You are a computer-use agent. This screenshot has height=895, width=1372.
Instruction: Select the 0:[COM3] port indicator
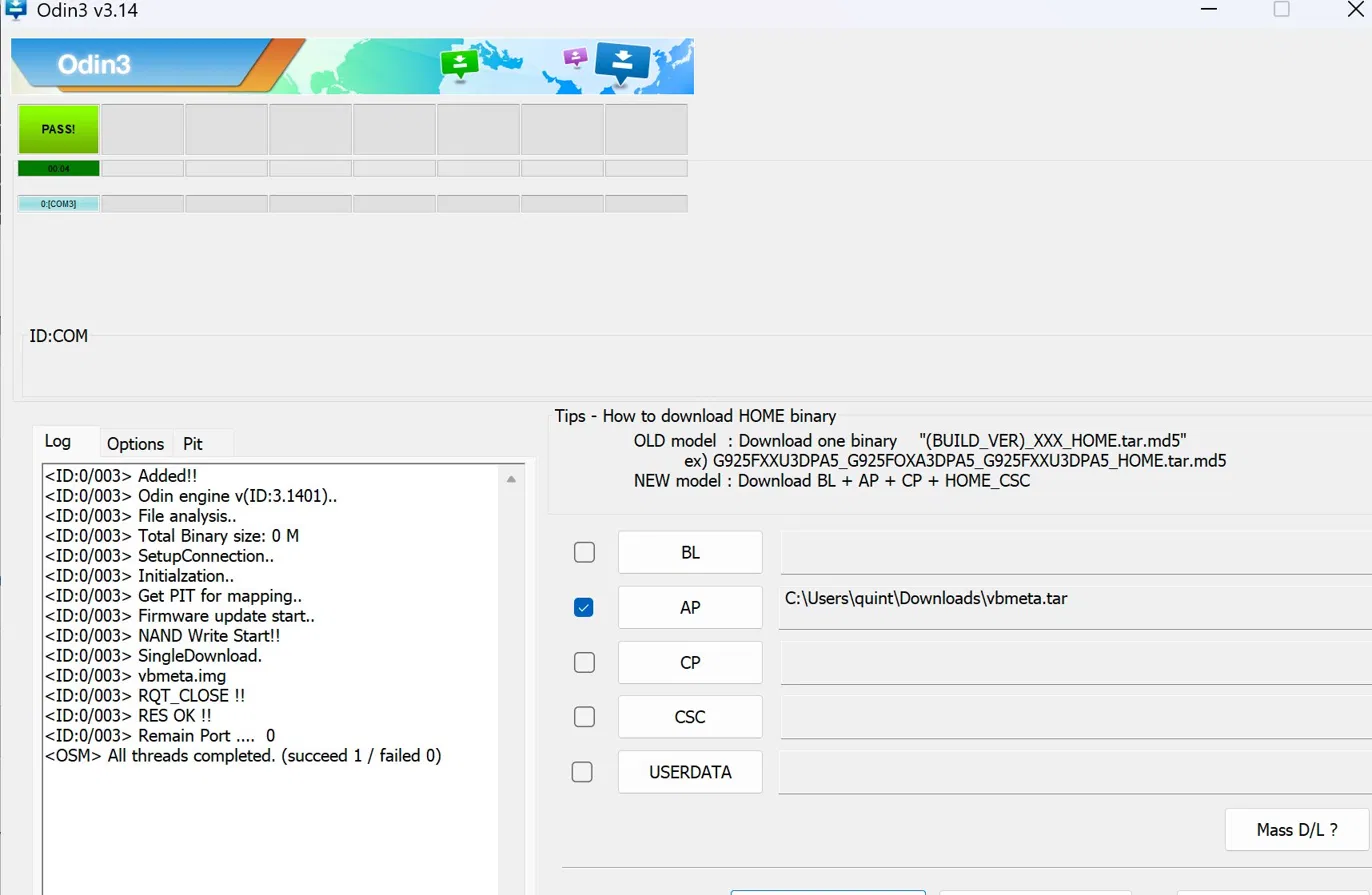58,204
